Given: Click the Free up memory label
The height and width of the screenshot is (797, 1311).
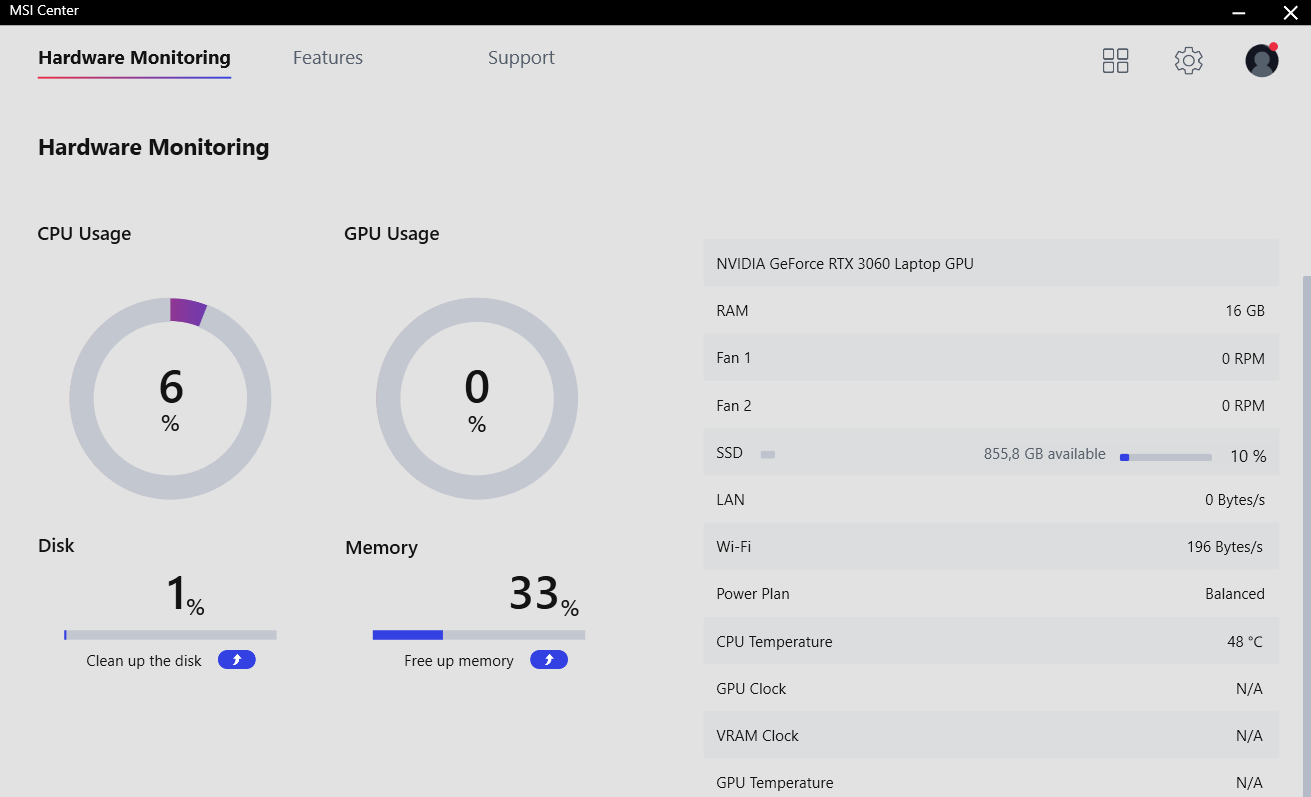Looking at the screenshot, I should 459,661.
